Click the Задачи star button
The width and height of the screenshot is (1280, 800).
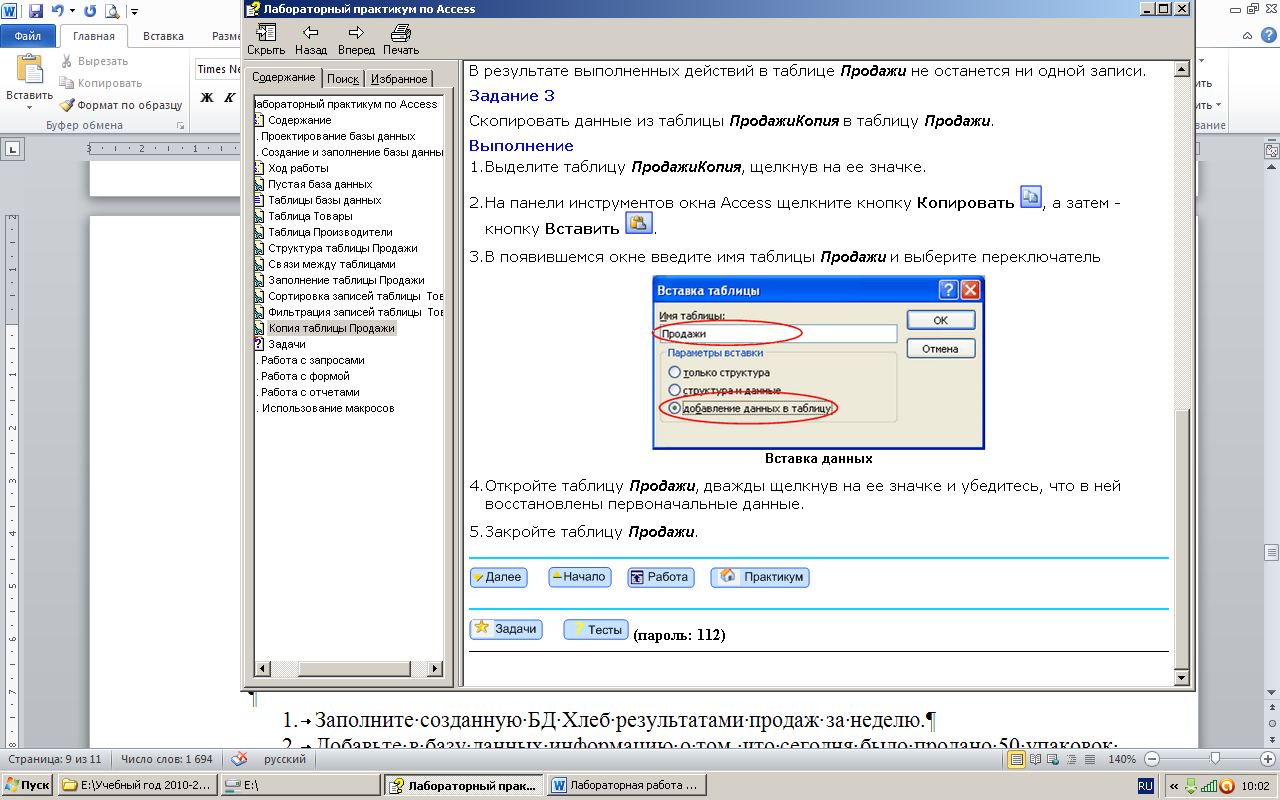click(x=506, y=629)
